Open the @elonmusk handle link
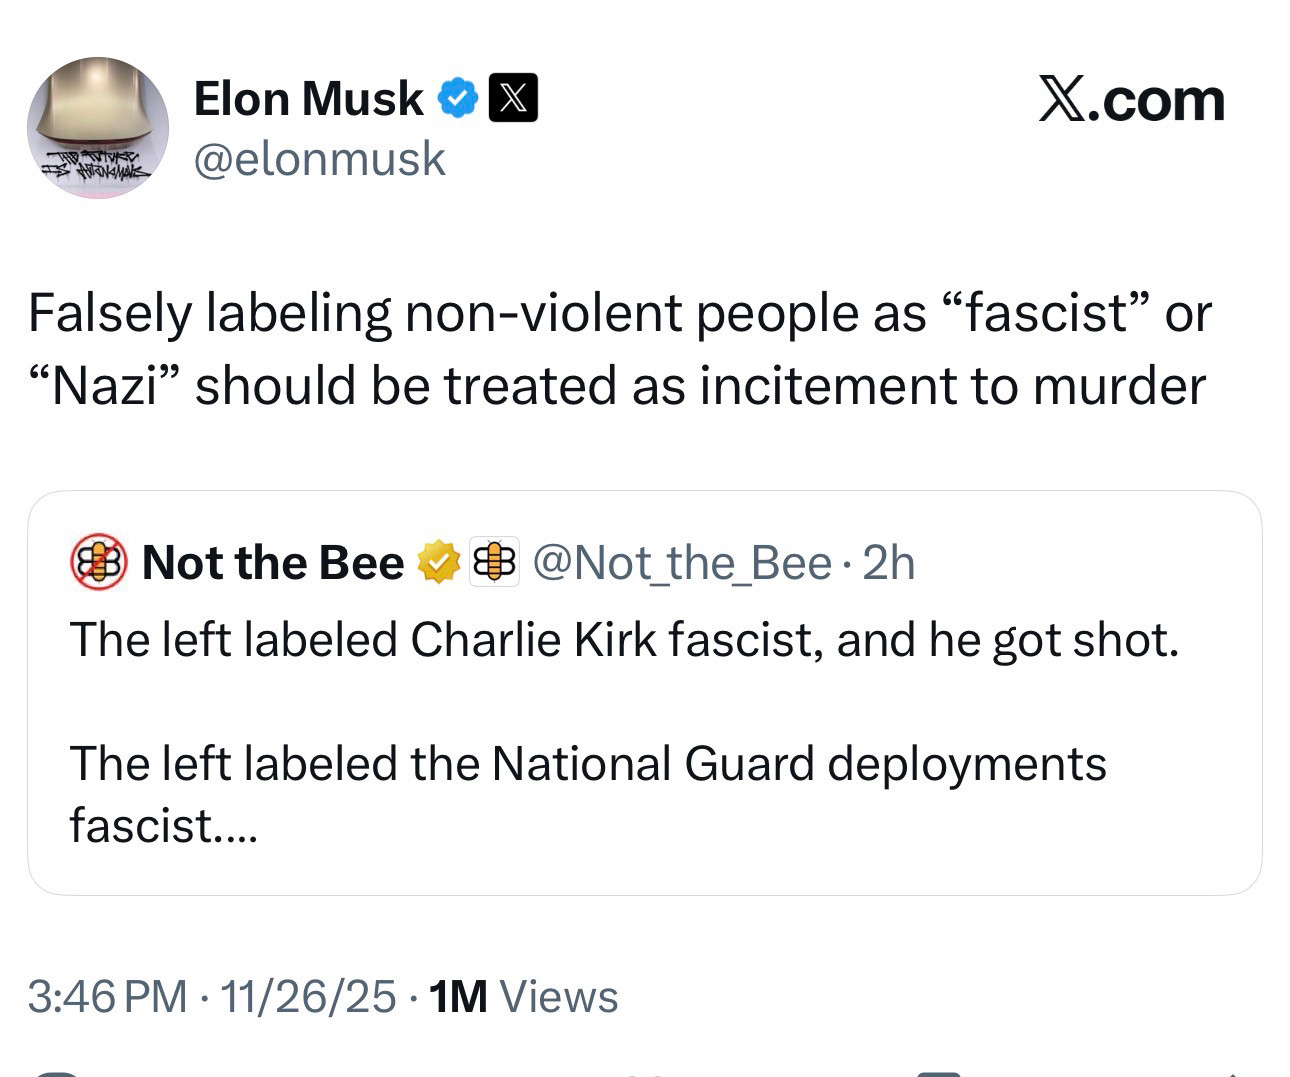The width and height of the screenshot is (1290, 1077). click(319, 159)
